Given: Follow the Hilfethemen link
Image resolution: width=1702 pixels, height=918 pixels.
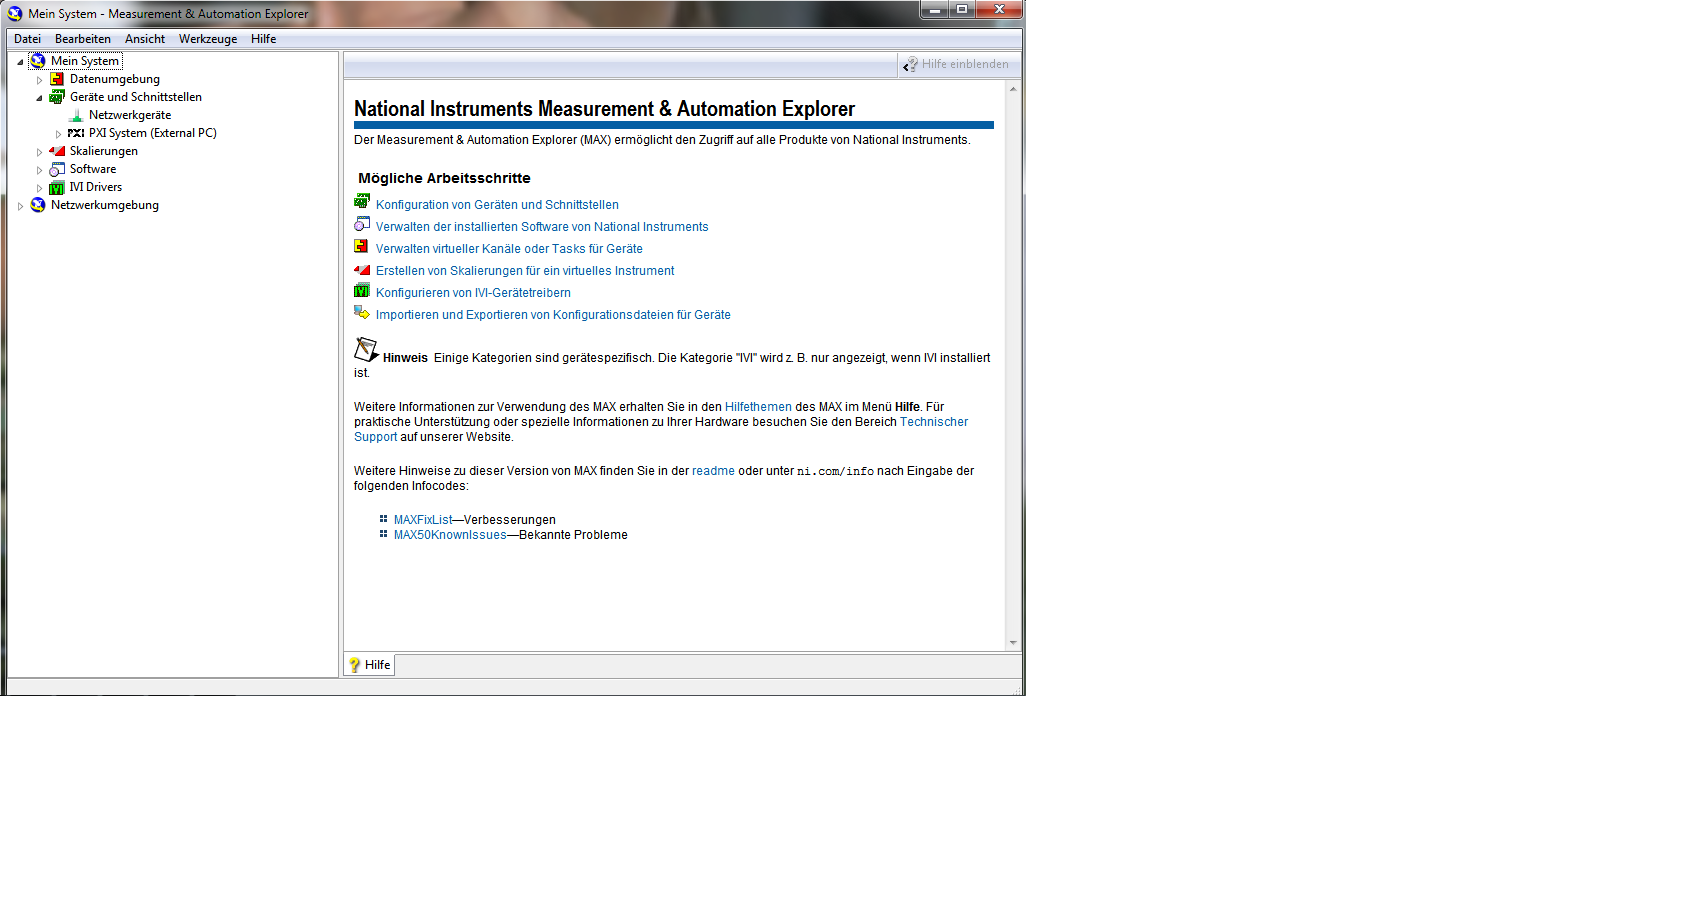Looking at the screenshot, I should click(758, 407).
